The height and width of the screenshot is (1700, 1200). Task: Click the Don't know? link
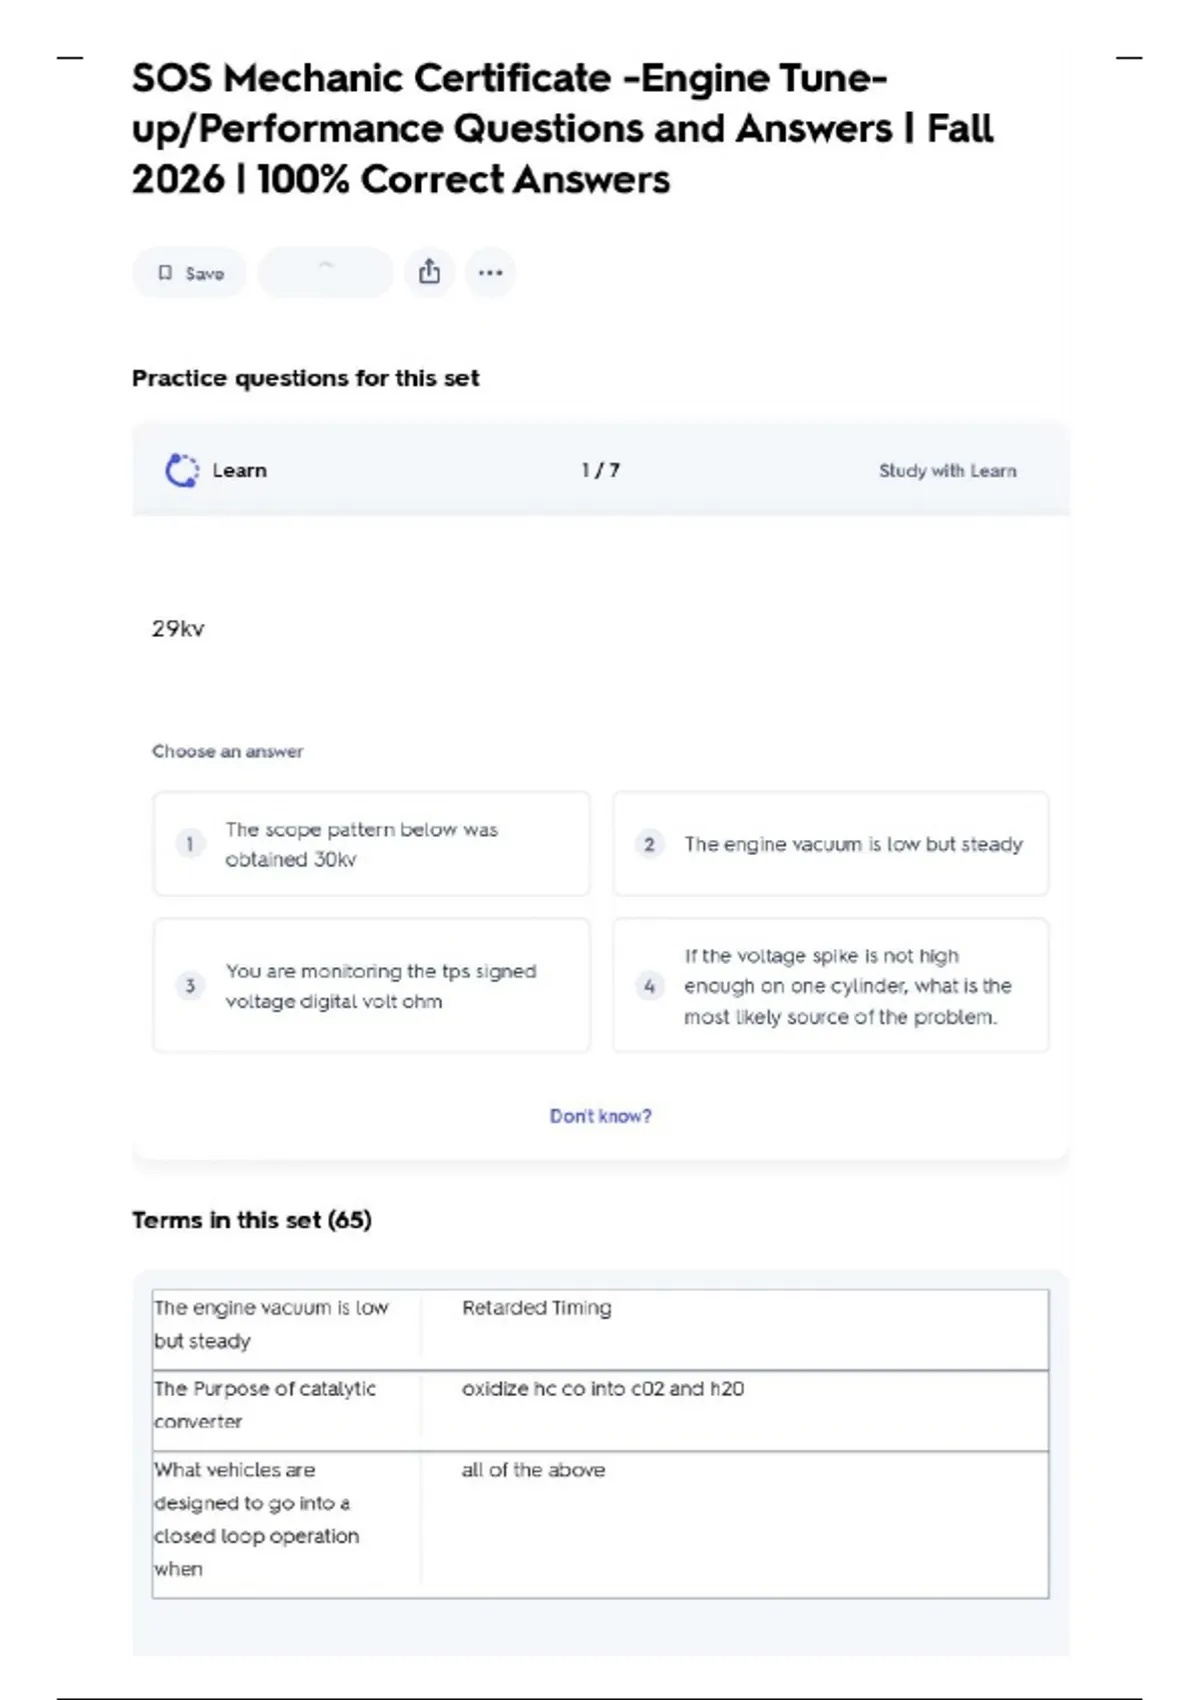tap(600, 1116)
